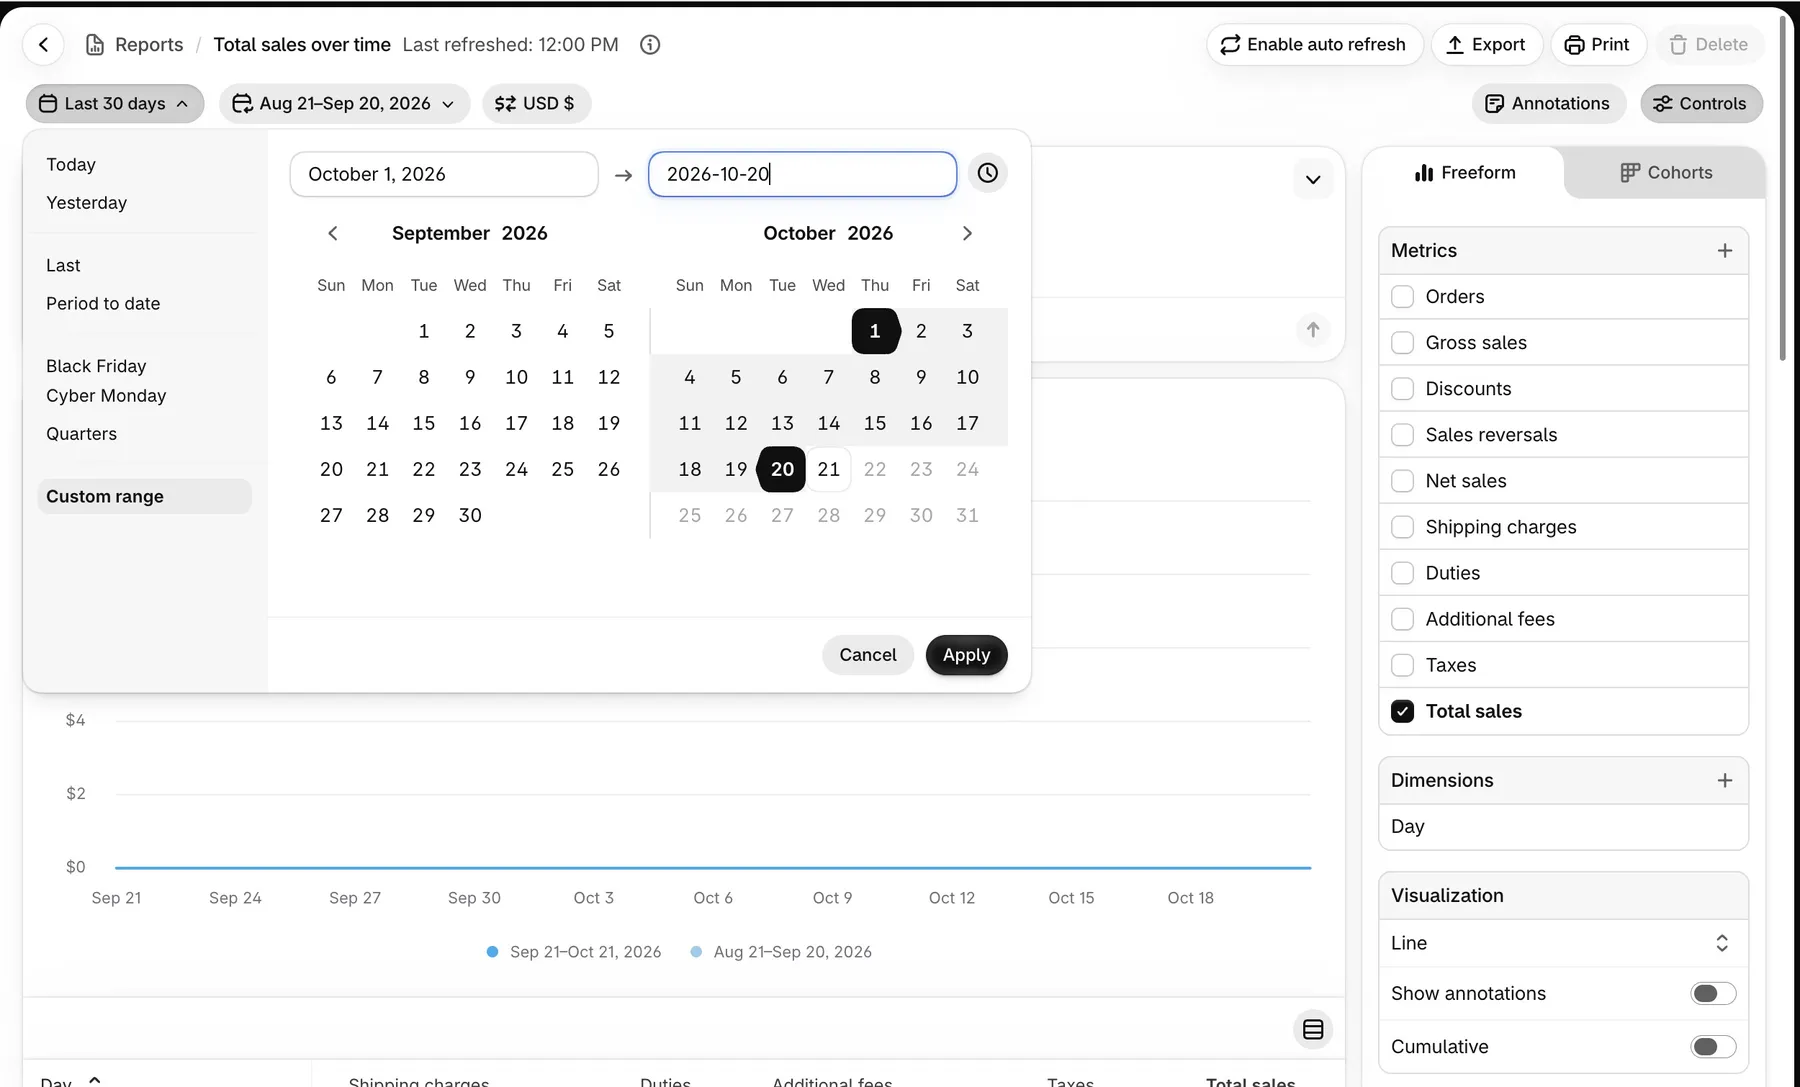Click the clock icon beside end date
Screen dimensions: 1800x1087
click(987, 173)
